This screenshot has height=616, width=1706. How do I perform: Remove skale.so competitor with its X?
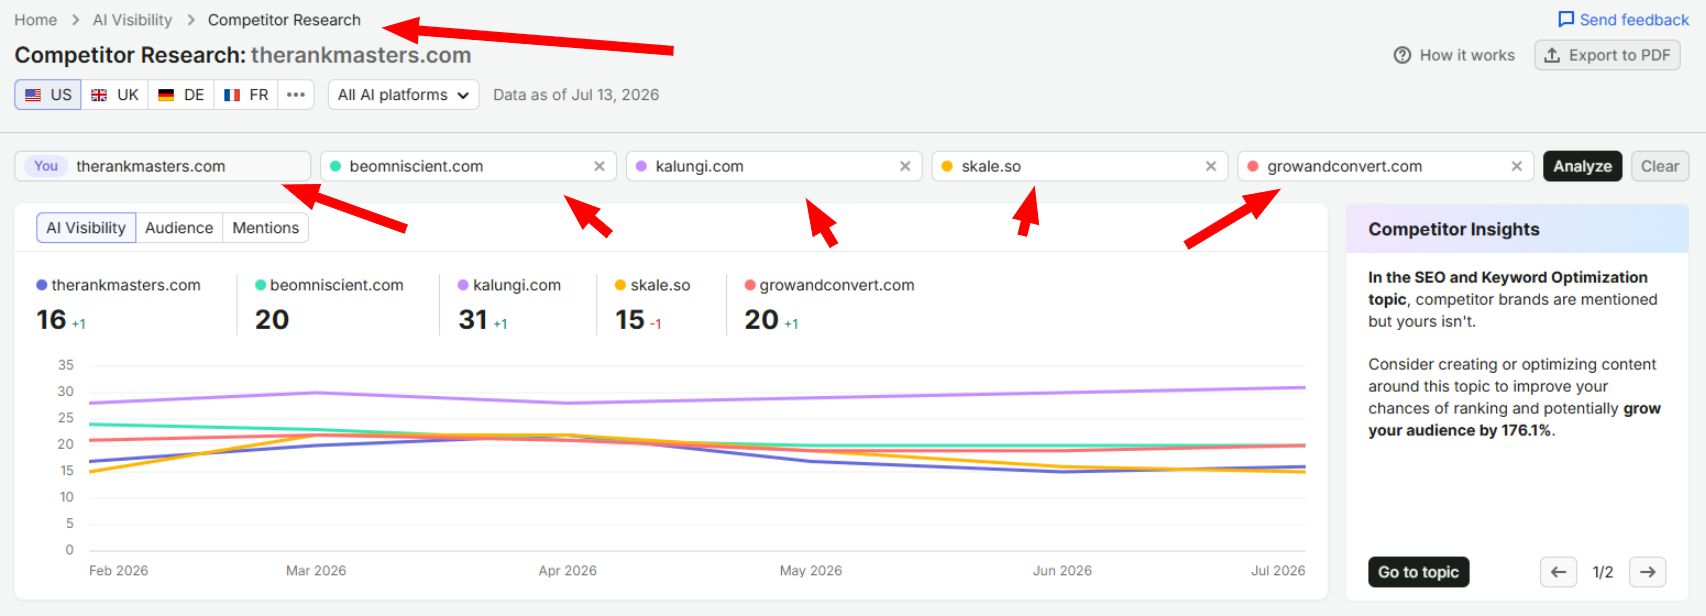(x=1211, y=166)
